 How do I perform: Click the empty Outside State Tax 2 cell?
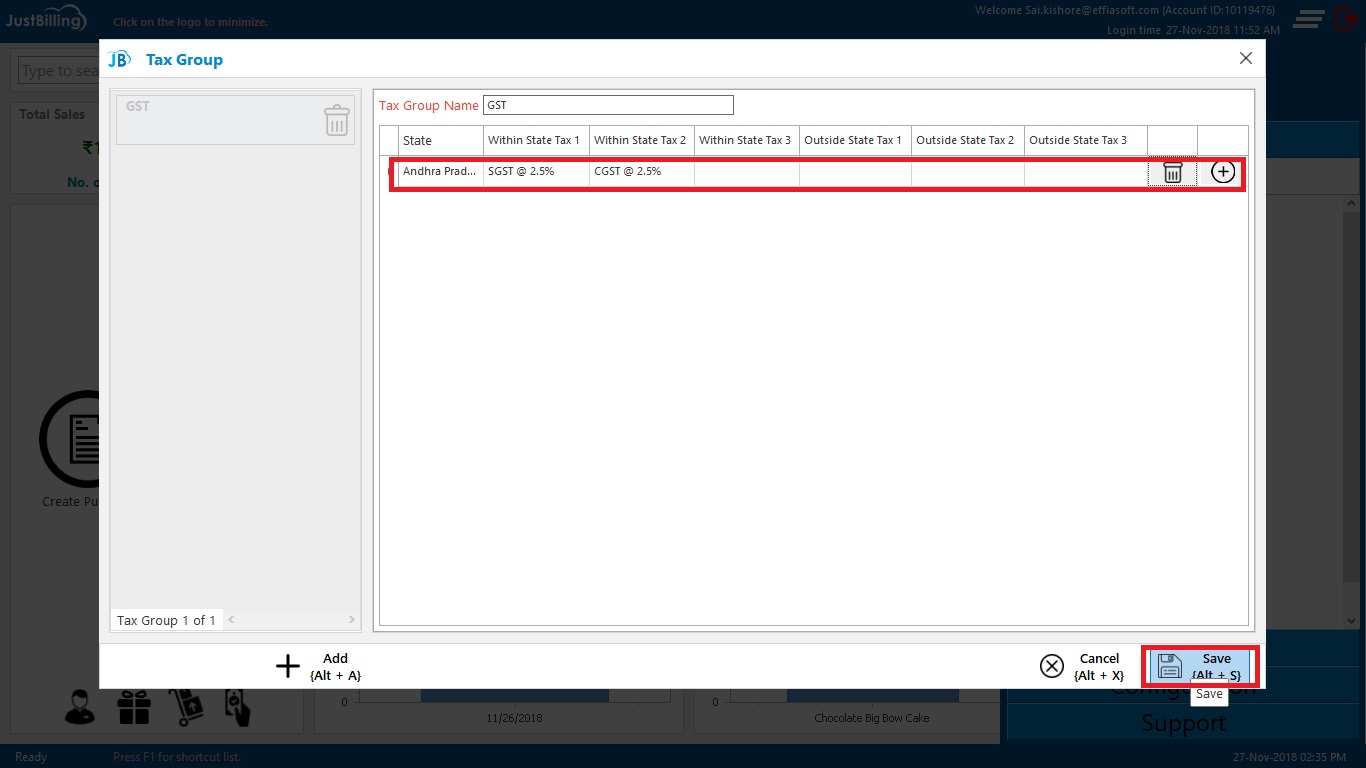(968, 172)
